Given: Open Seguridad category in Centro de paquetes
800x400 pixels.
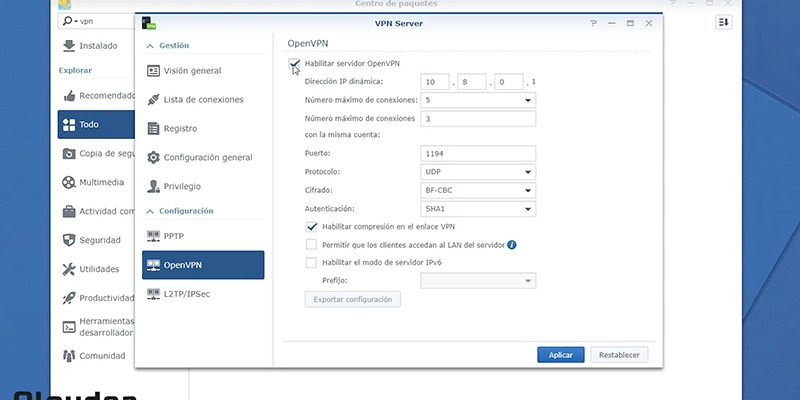Looking at the screenshot, I should click(x=96, y=240).
